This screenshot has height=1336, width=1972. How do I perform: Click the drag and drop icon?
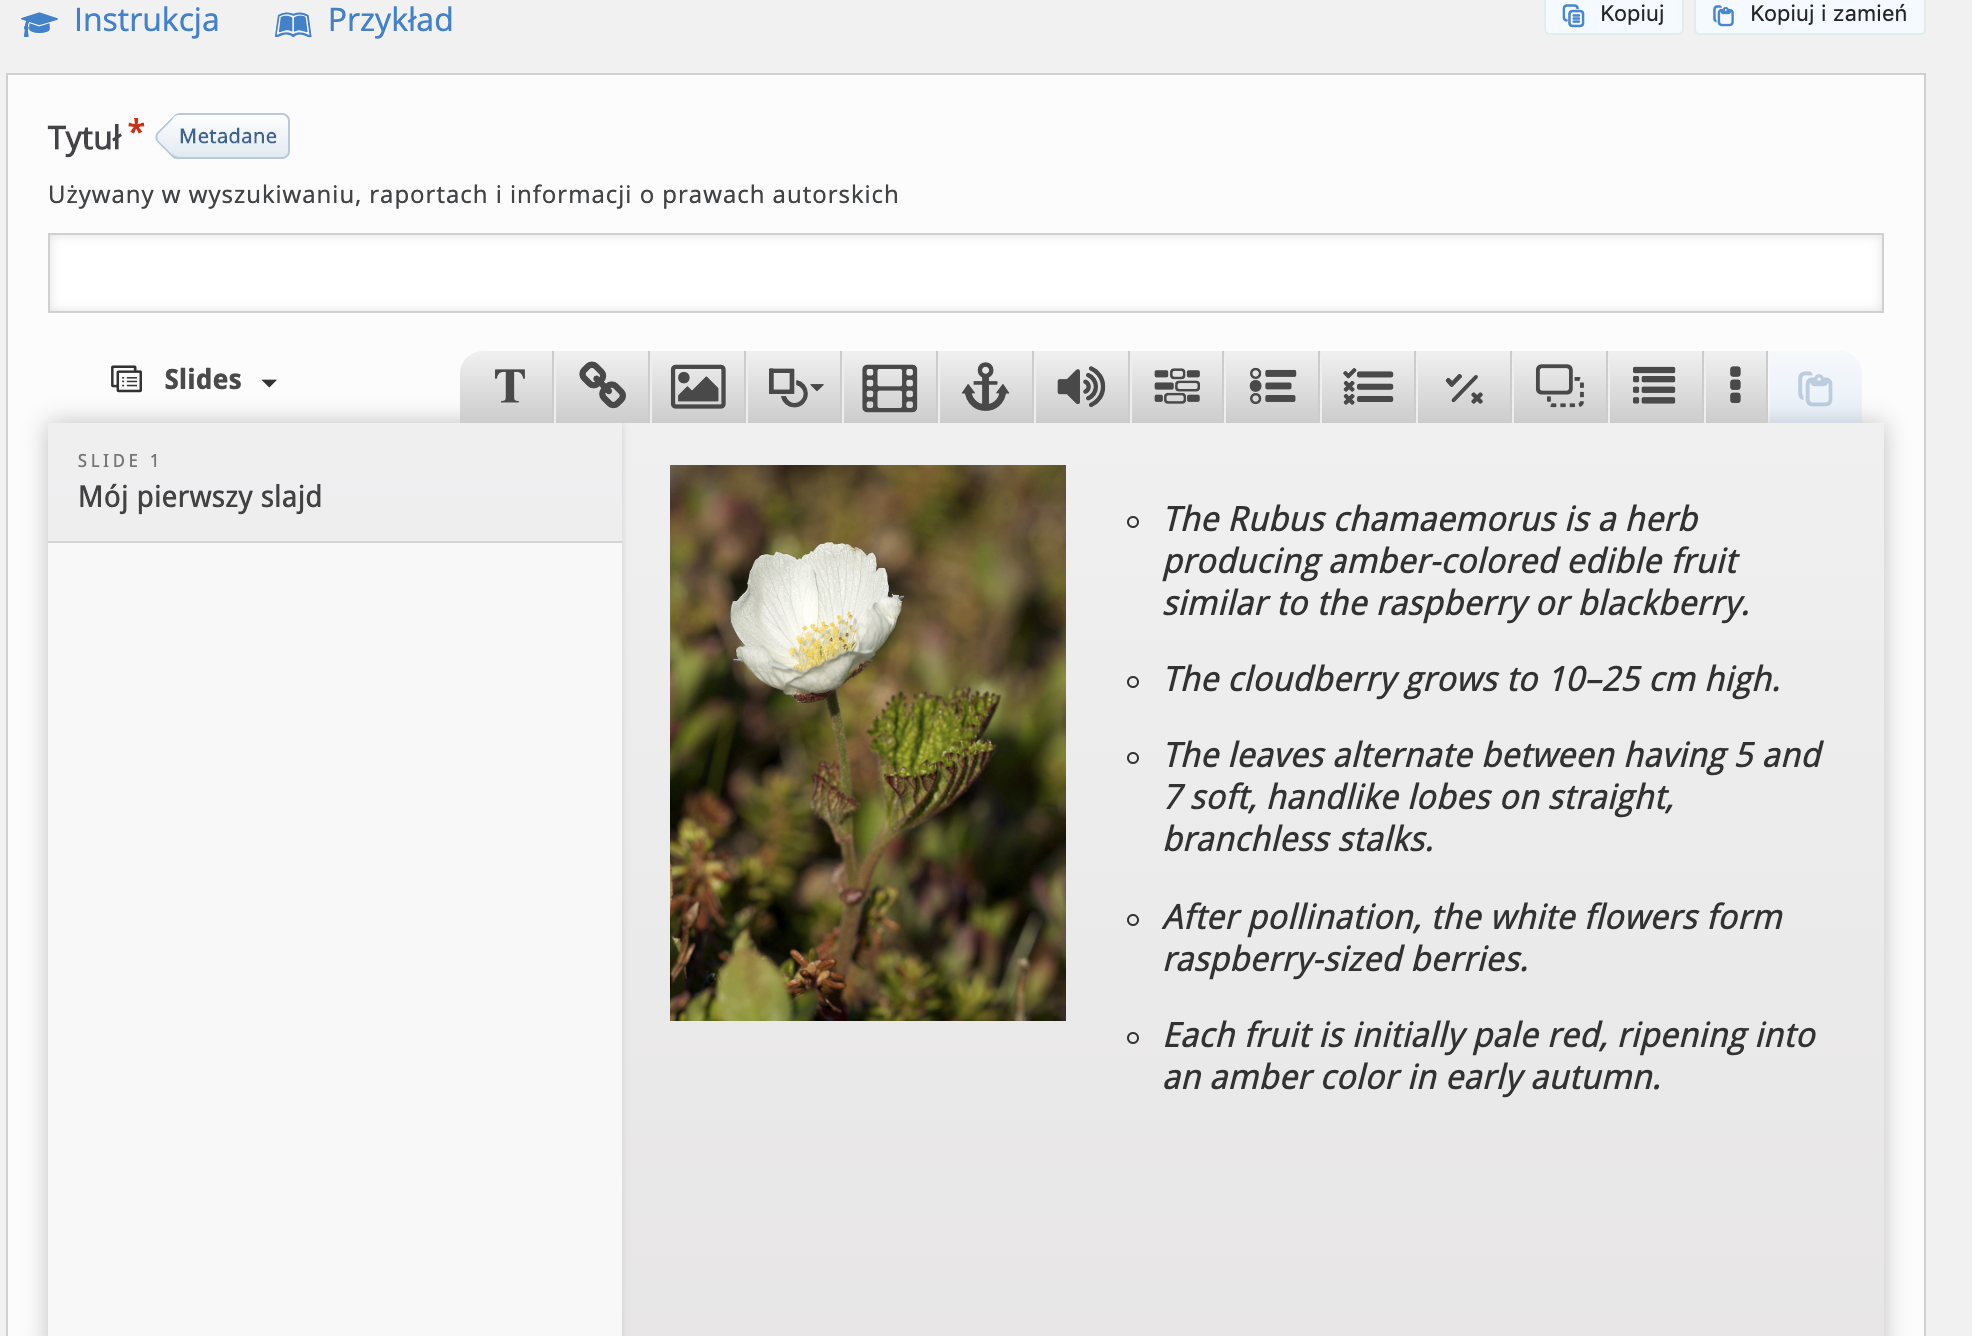pyautogui.click(x=1559, y=386)
